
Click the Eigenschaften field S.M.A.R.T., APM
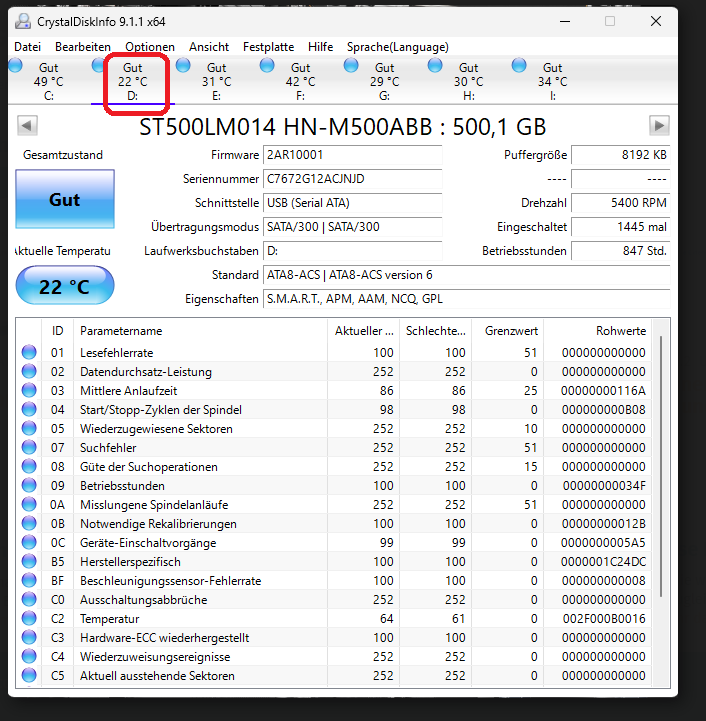tap(466, 299)
